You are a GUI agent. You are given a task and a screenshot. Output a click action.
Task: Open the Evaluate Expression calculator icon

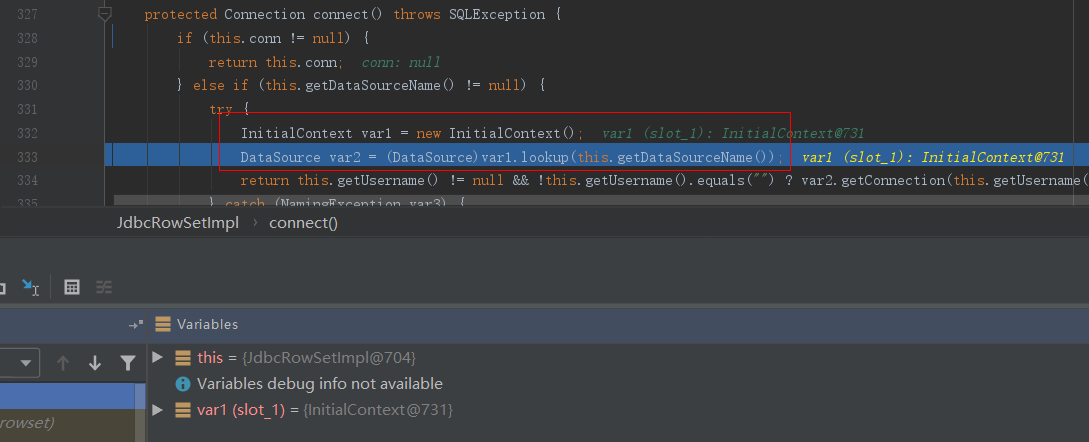pyautogui.click(x=72, y=287)
